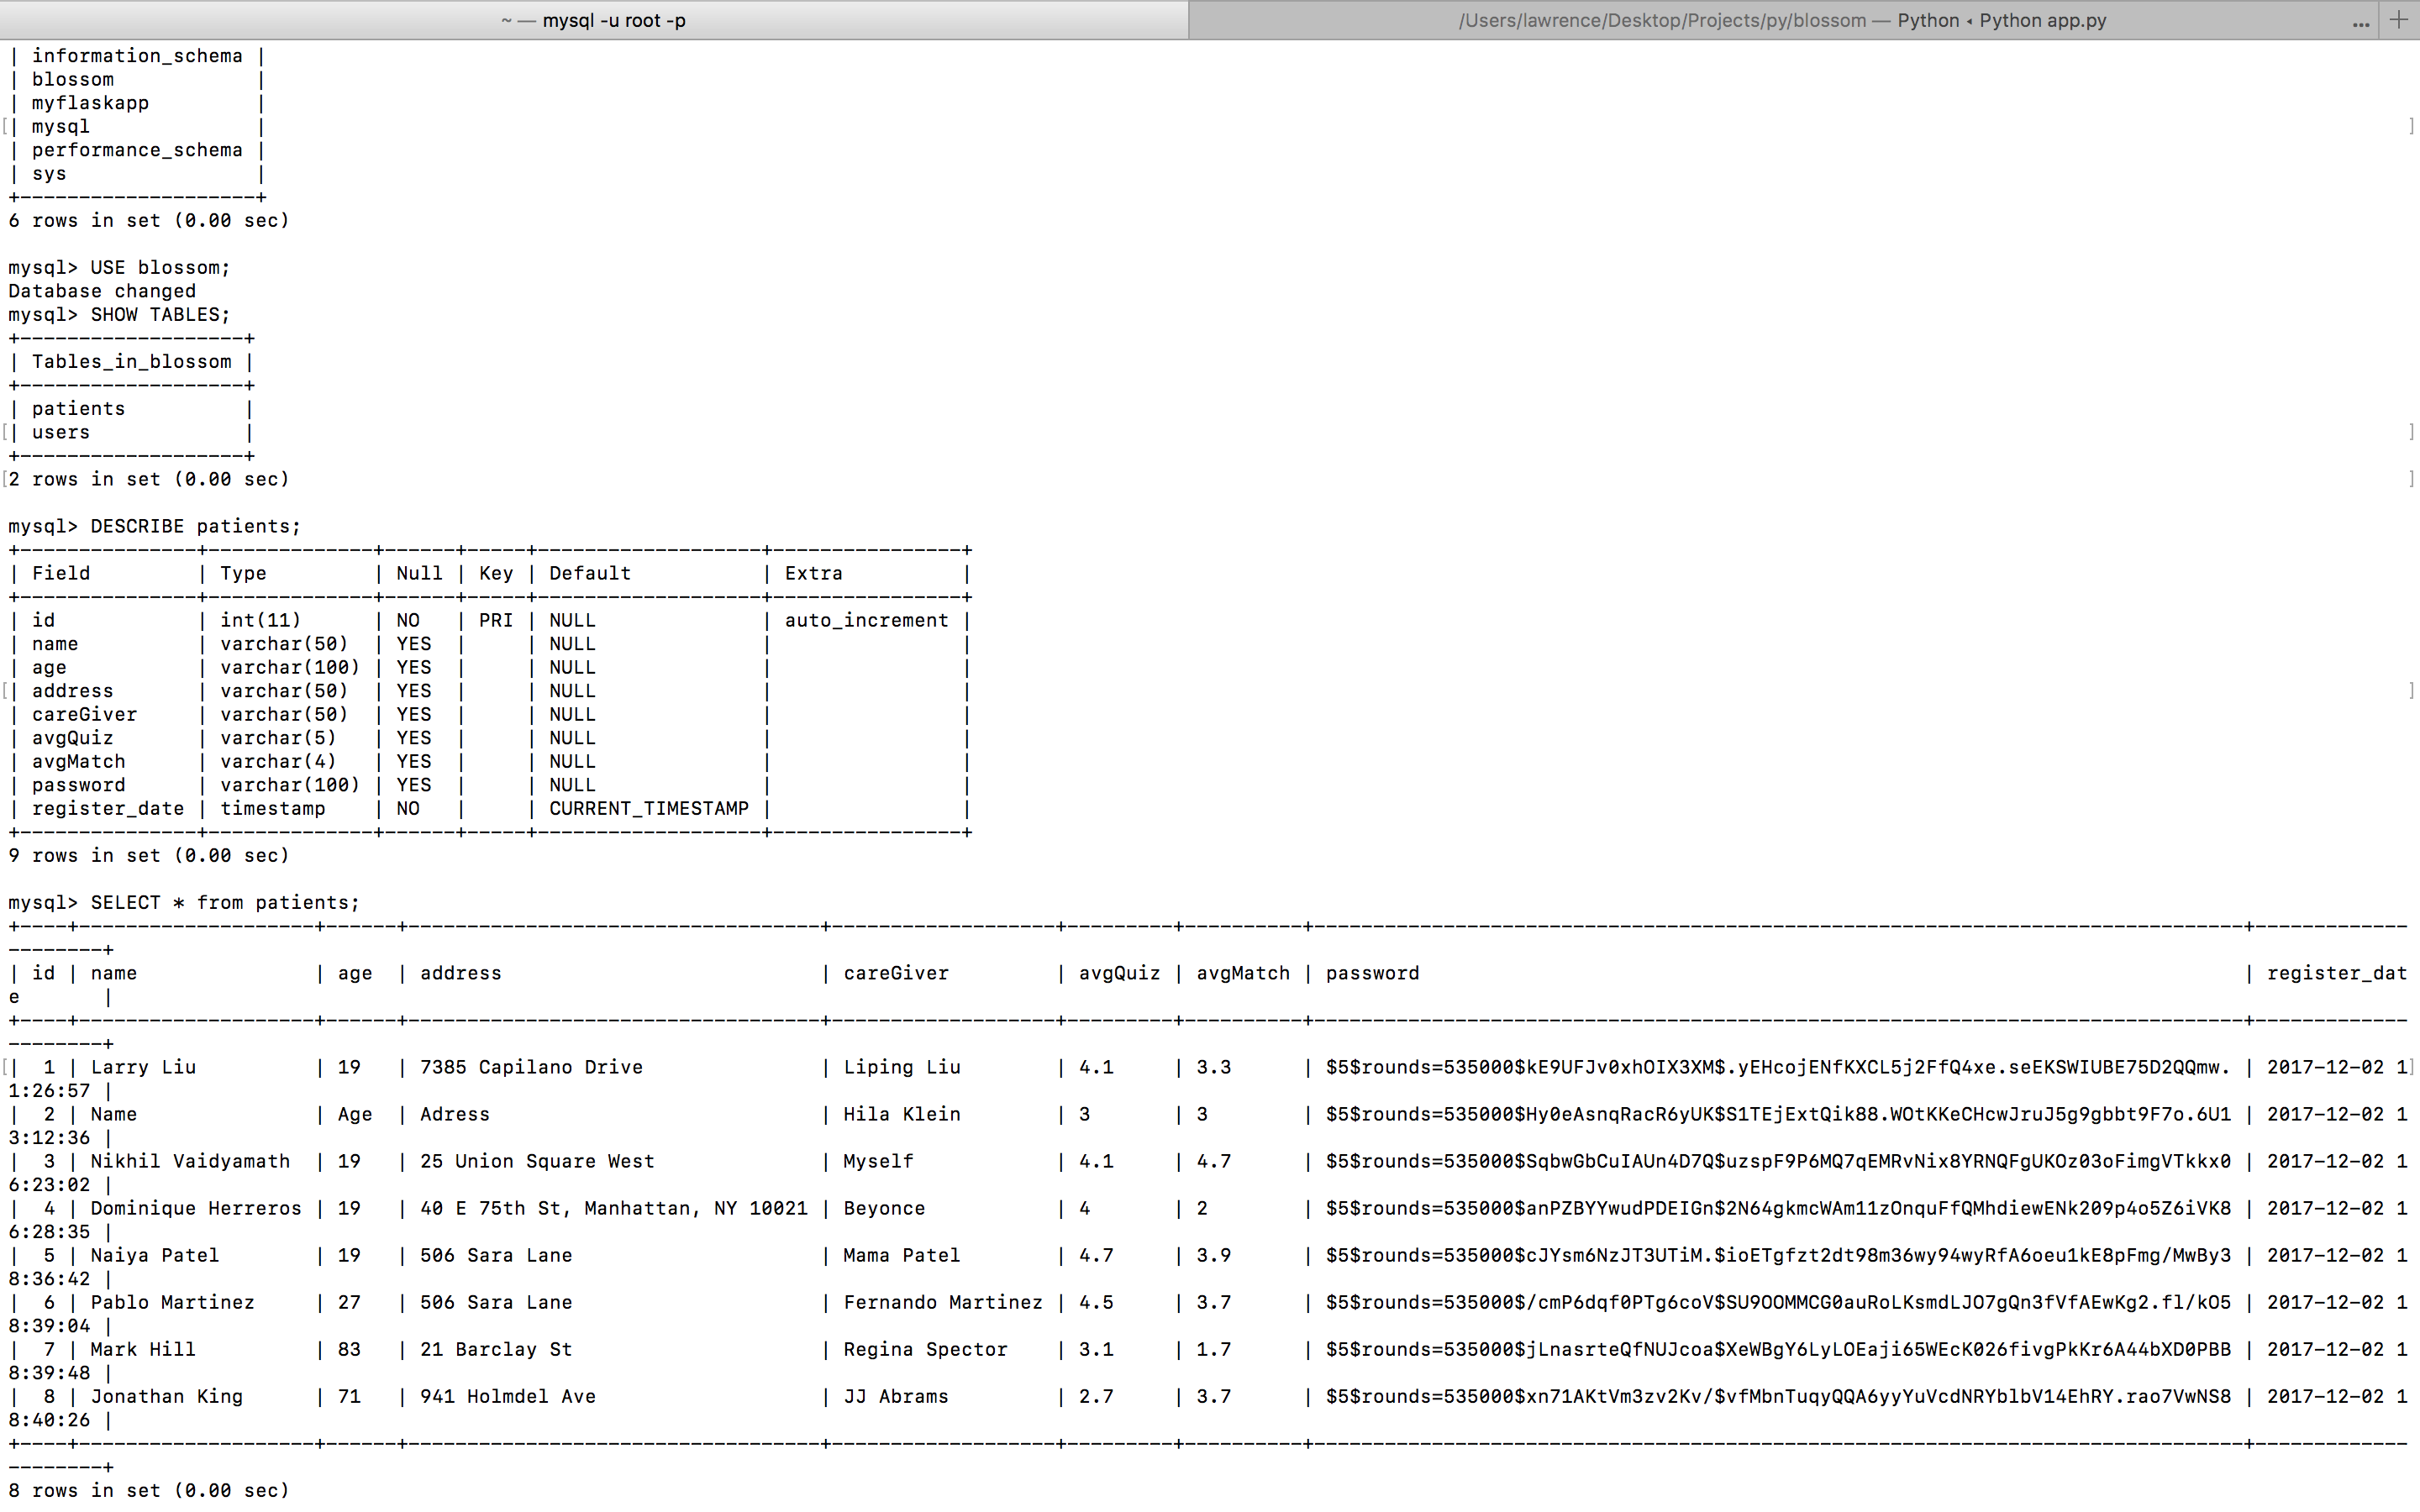Click left mark bracket before '2 rows in set'
This screenshot has width=2420, height=1512.
(x=5, y=480)
